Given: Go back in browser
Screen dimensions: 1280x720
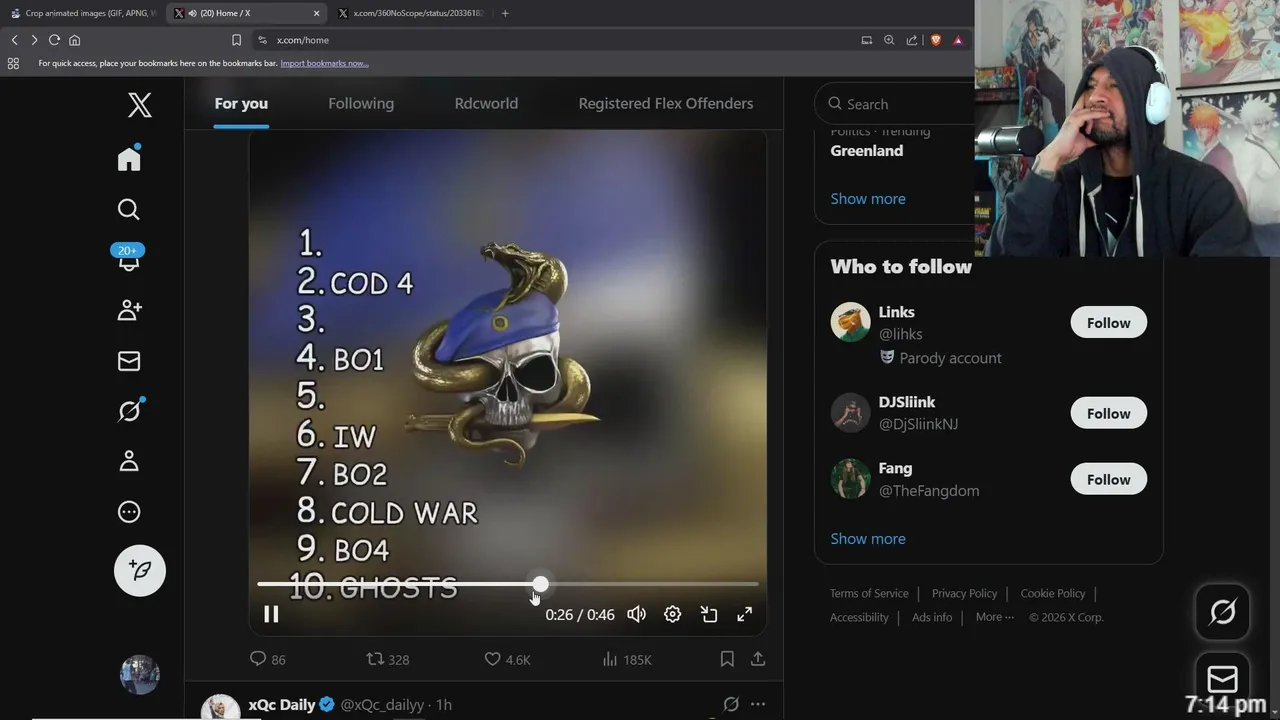Looking at the screenshot, I should coord(14,40).
